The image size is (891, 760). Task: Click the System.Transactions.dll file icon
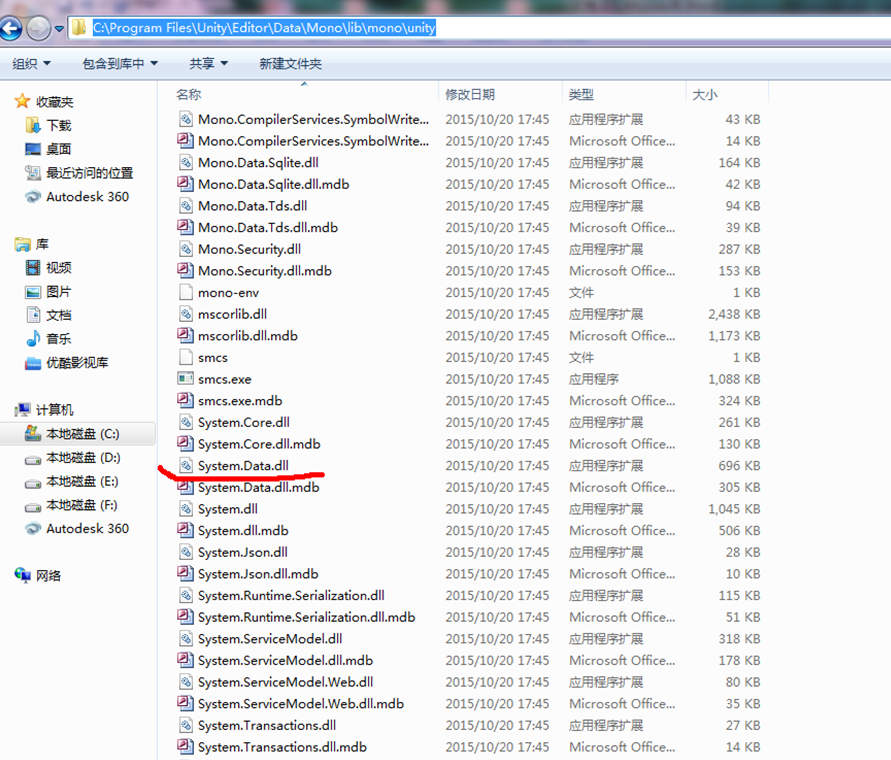pyautogui.click(x=185, y=725)
